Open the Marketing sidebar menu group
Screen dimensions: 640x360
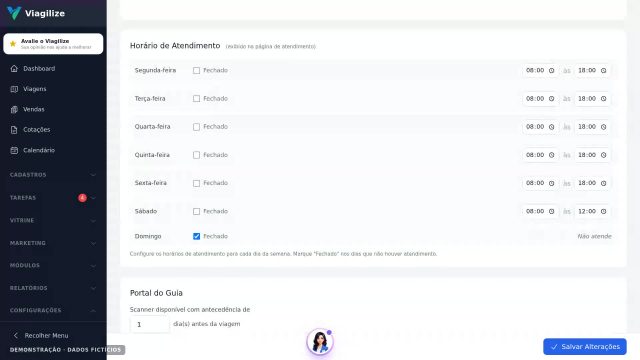pos(53,243)
